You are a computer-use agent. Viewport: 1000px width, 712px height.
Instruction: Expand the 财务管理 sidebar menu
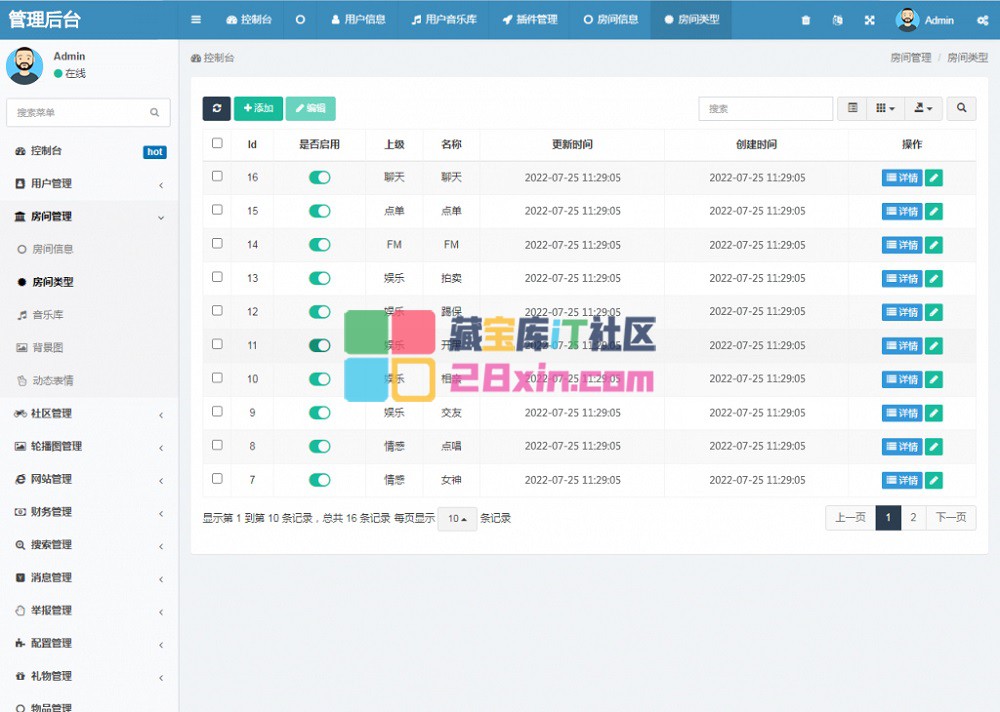(88, 512)
